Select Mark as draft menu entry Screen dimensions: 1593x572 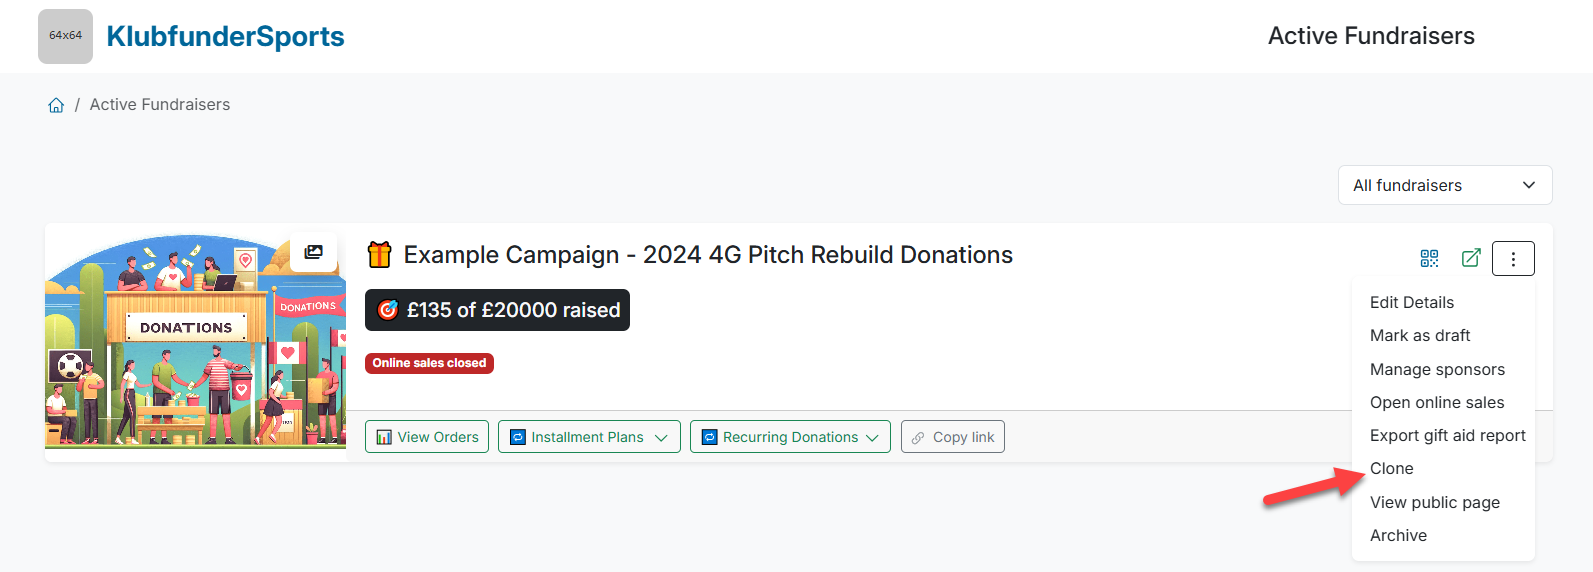[x=1419, y=336]
